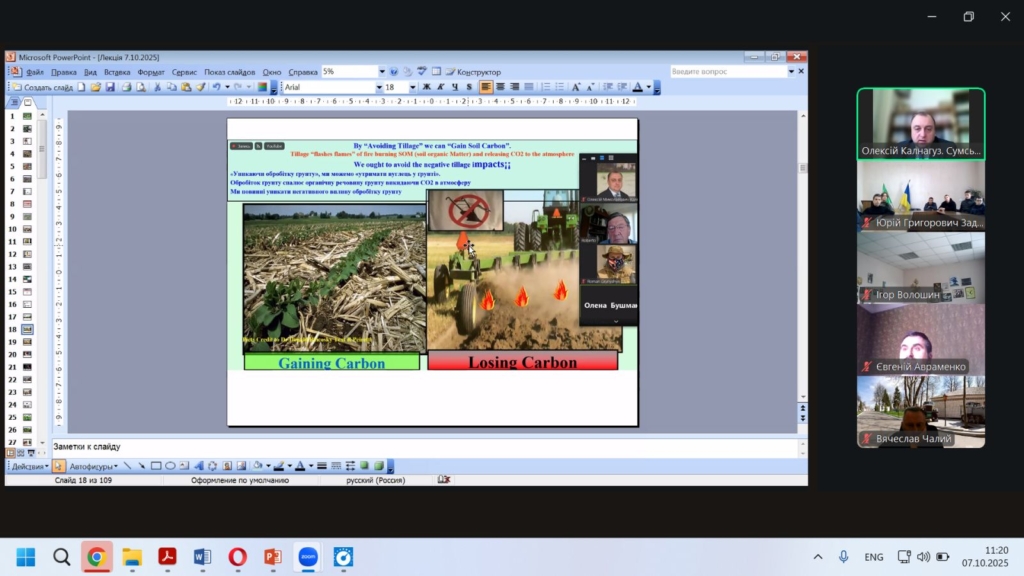Image resolution: width=1024 pixels, height=576 pixels.
Task: Enable center text alignment
Action: 500,87
